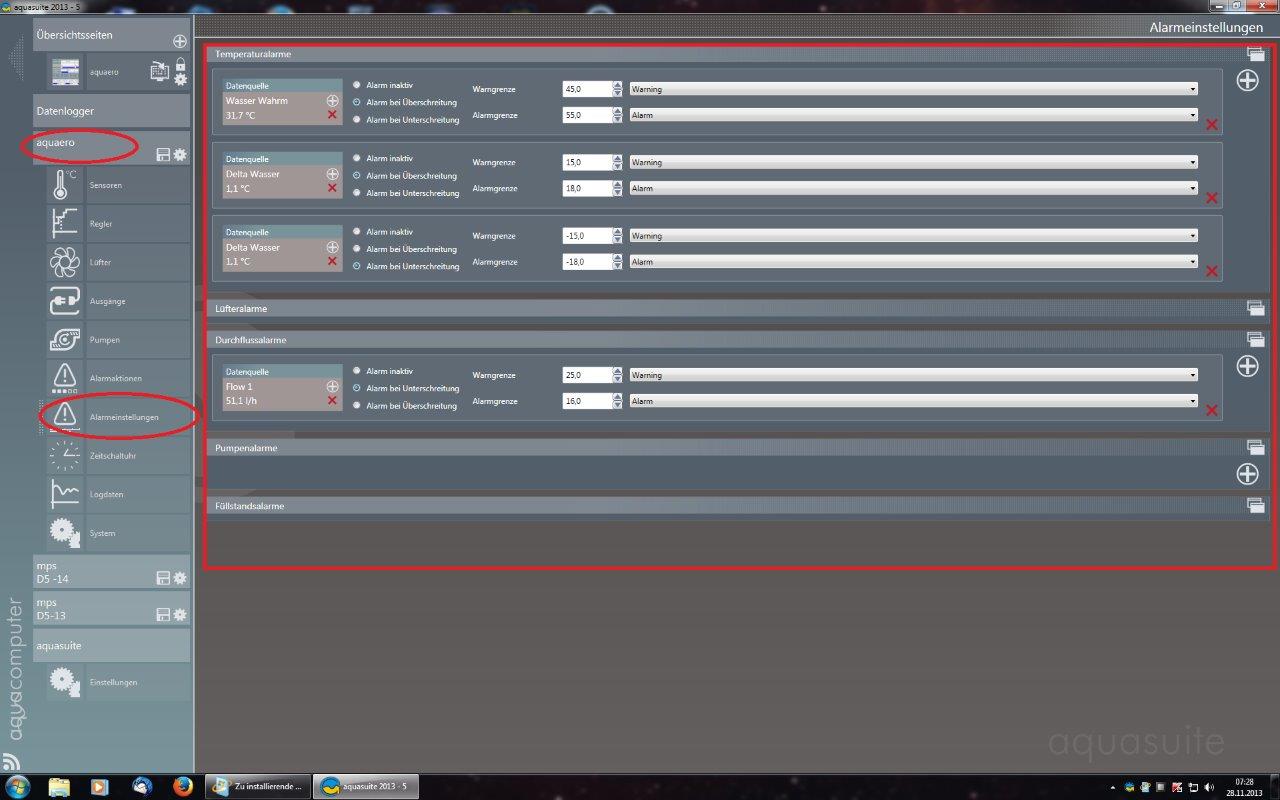Delete the entire Wasser Wahrm alarm entry
This screenshot has height=800, width=1280.
tap(1212, 125)
